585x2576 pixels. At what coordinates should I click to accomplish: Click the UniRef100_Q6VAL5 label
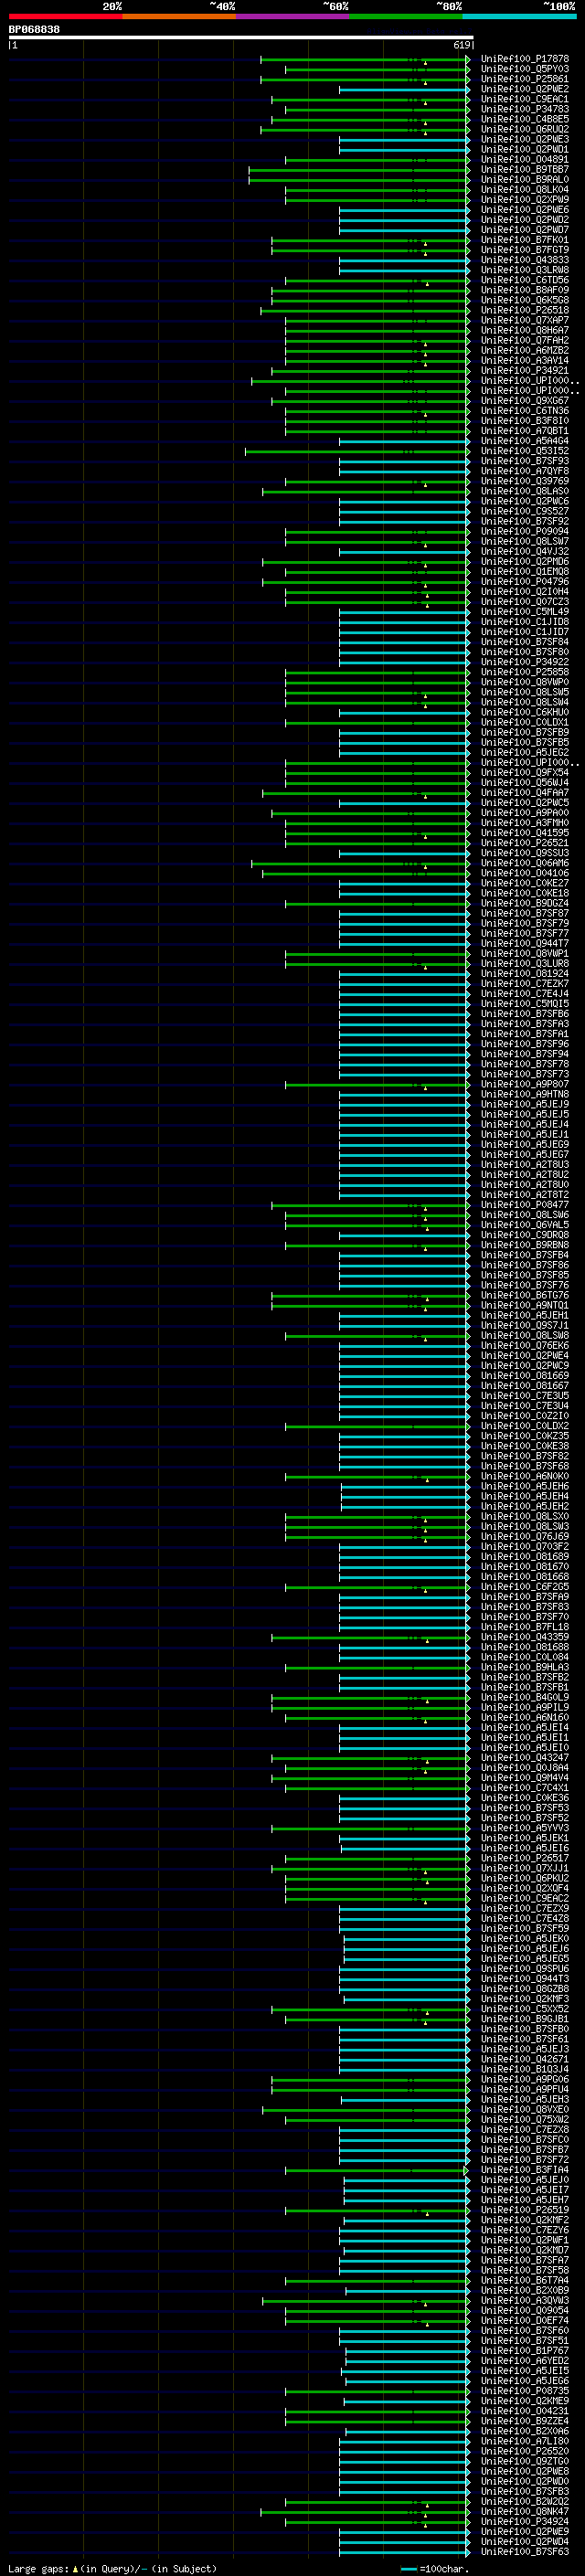point(525,1225)
